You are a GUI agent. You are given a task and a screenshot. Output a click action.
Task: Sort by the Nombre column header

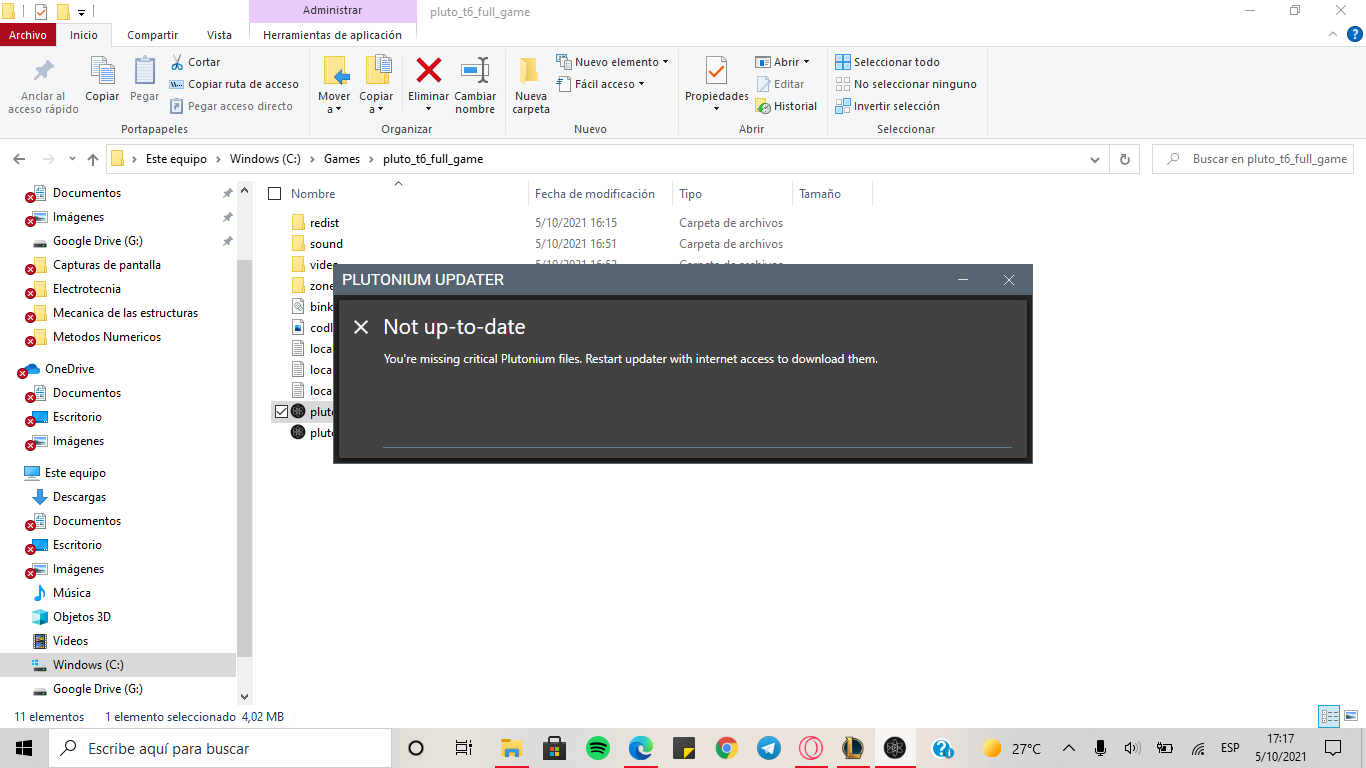tap(313, 194)
